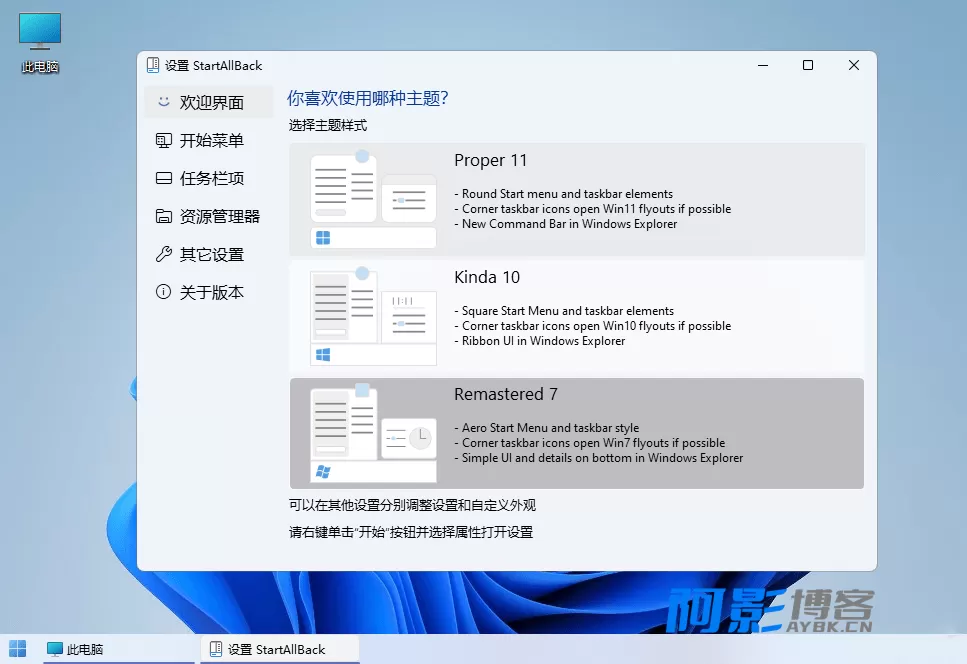The height and width of the screenshot is (664, 967).
Task: Open the Windows Start button on taskbar
Action: point(17,649)
